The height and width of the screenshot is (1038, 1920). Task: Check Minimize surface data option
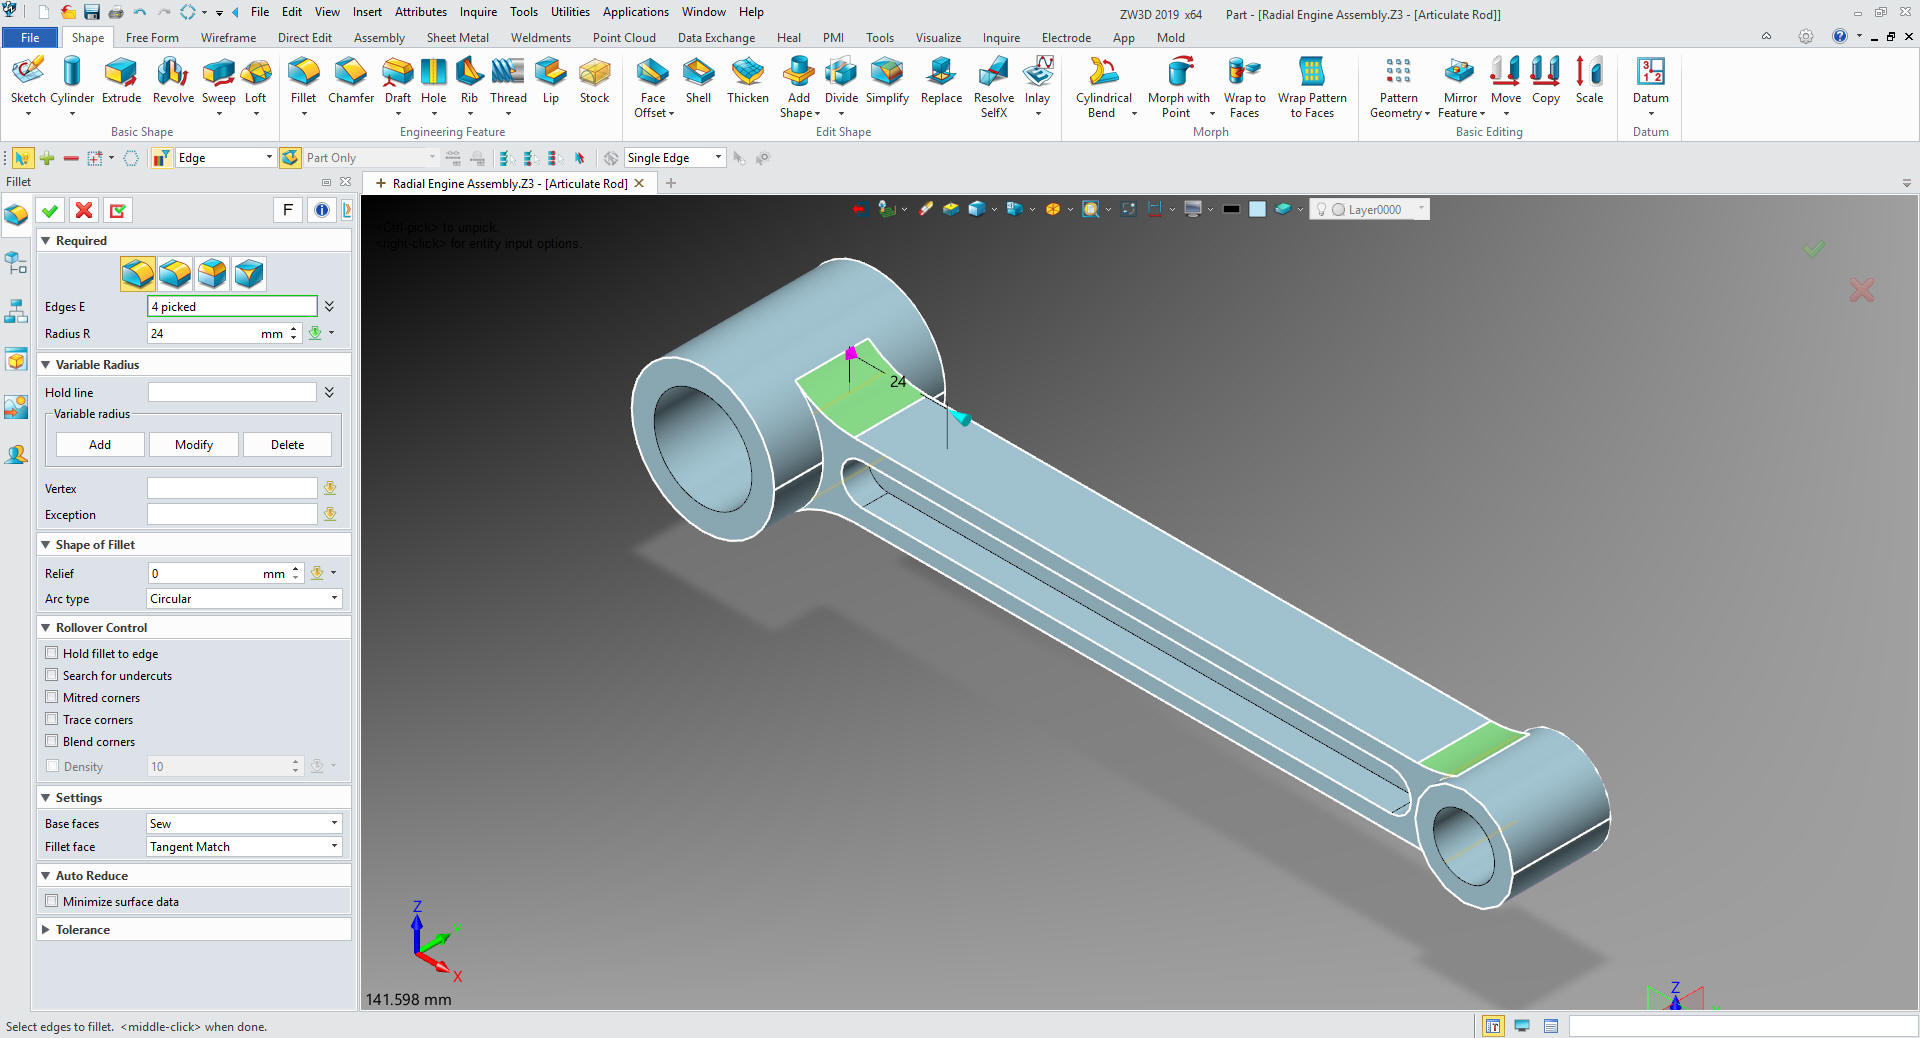pyautogui.click(x=52, y=901)
